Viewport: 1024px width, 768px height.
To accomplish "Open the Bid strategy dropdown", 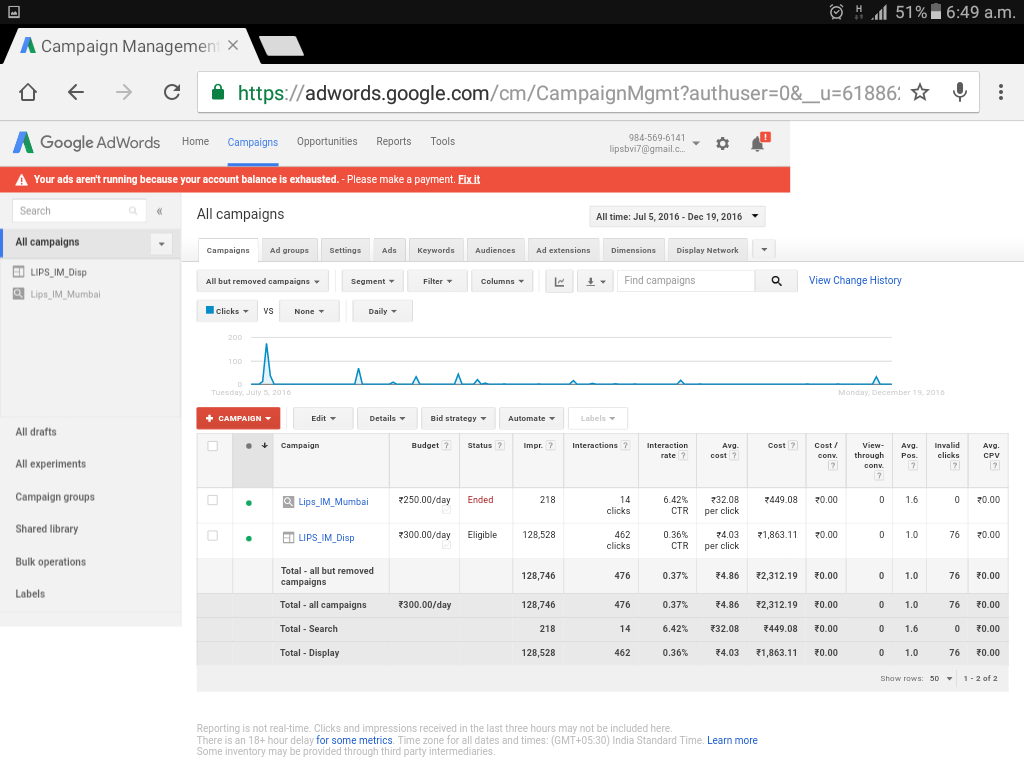I will [457, 418].
